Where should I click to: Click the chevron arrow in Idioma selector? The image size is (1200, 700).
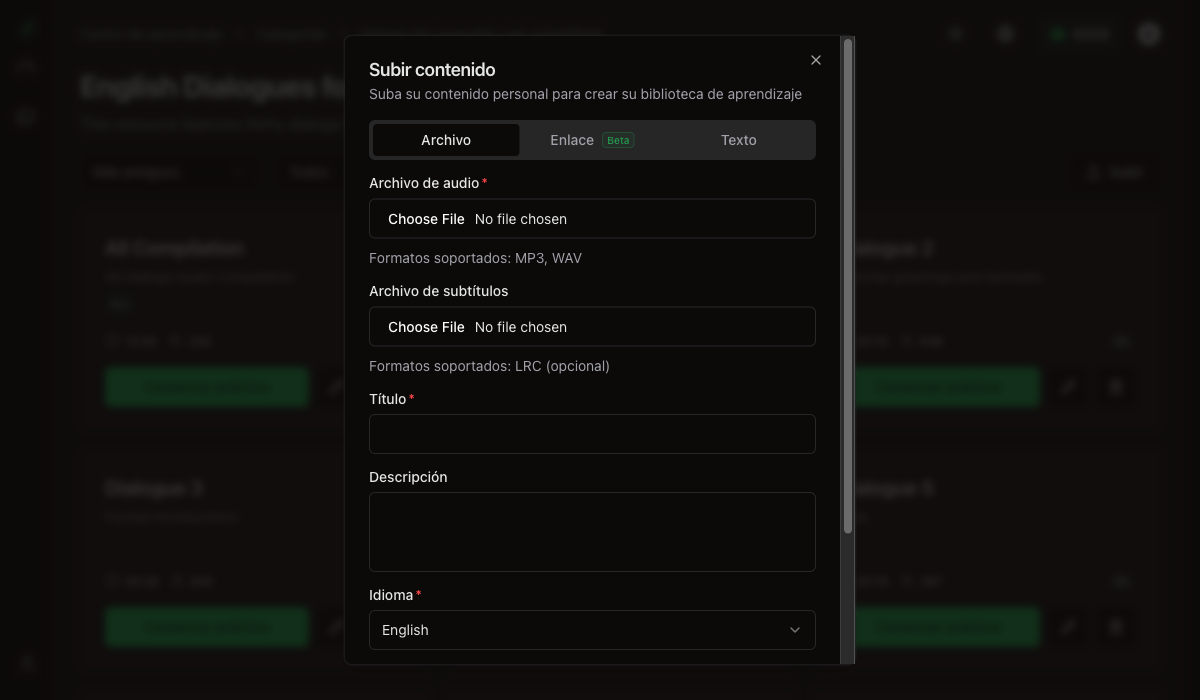(795, 630)
